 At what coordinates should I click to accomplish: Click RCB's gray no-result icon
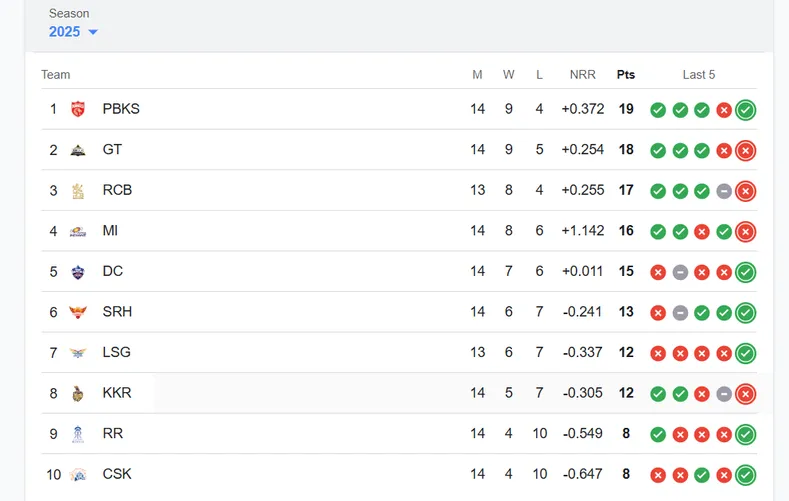pyautogui.click(x=724, y=191)
